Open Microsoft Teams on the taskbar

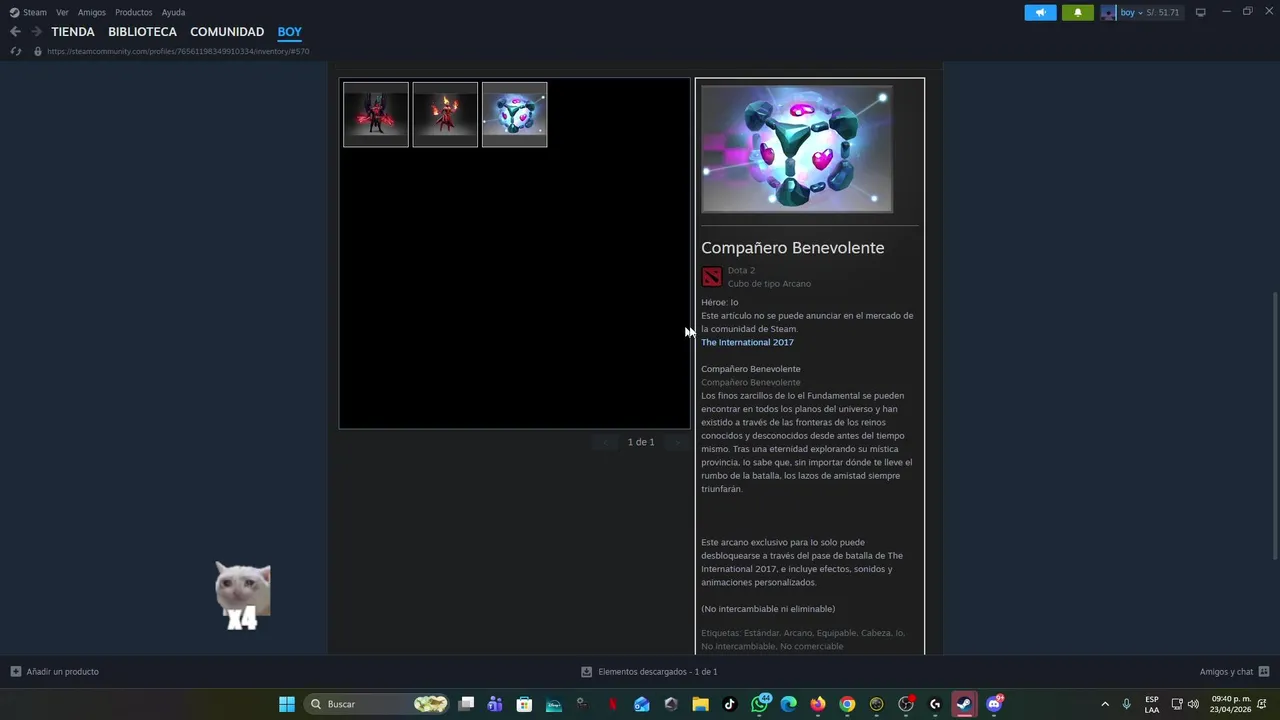pos(495,704)
